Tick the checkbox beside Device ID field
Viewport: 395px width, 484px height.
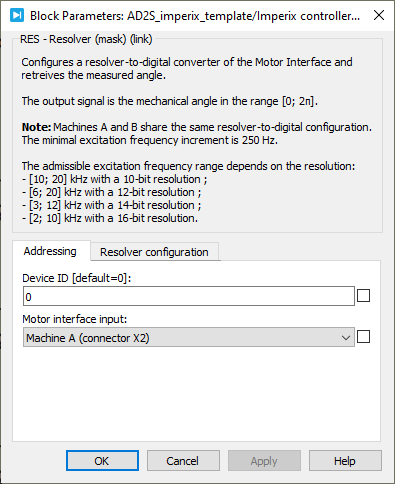pos(363,296)
